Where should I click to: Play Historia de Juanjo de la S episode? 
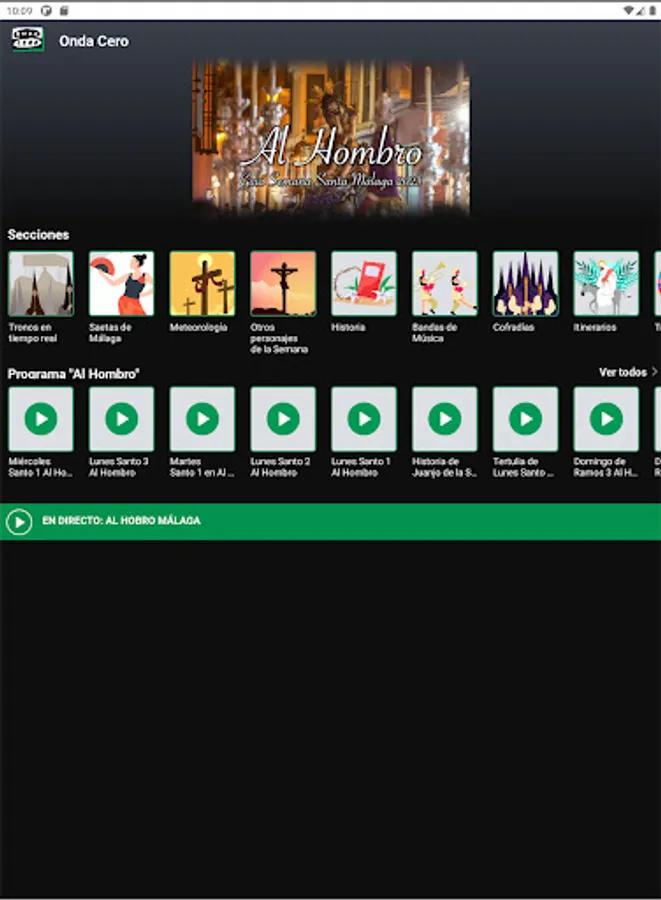point(445,419)
